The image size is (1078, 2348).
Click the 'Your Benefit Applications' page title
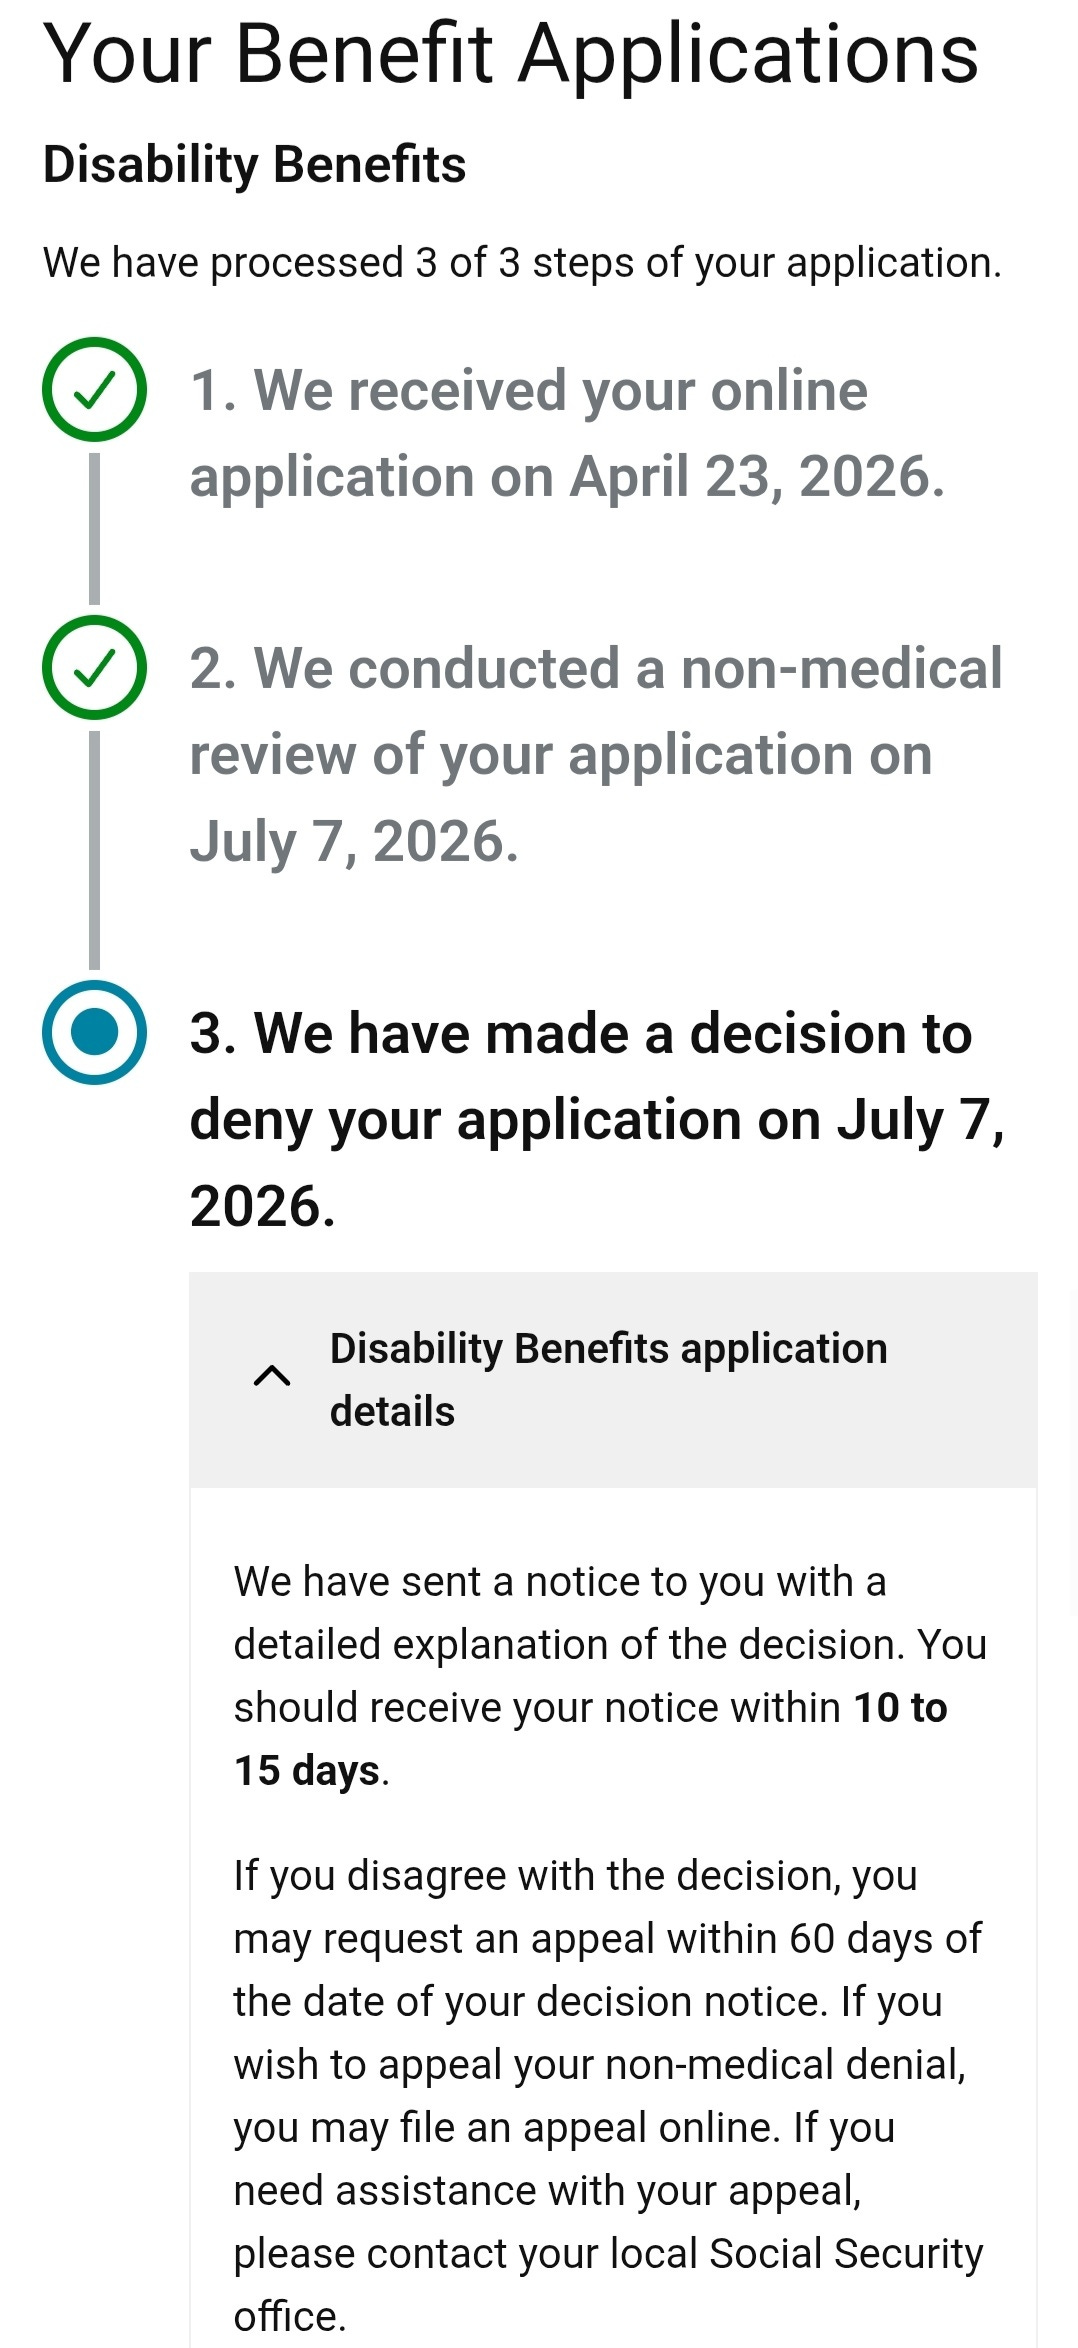(511, 54)
